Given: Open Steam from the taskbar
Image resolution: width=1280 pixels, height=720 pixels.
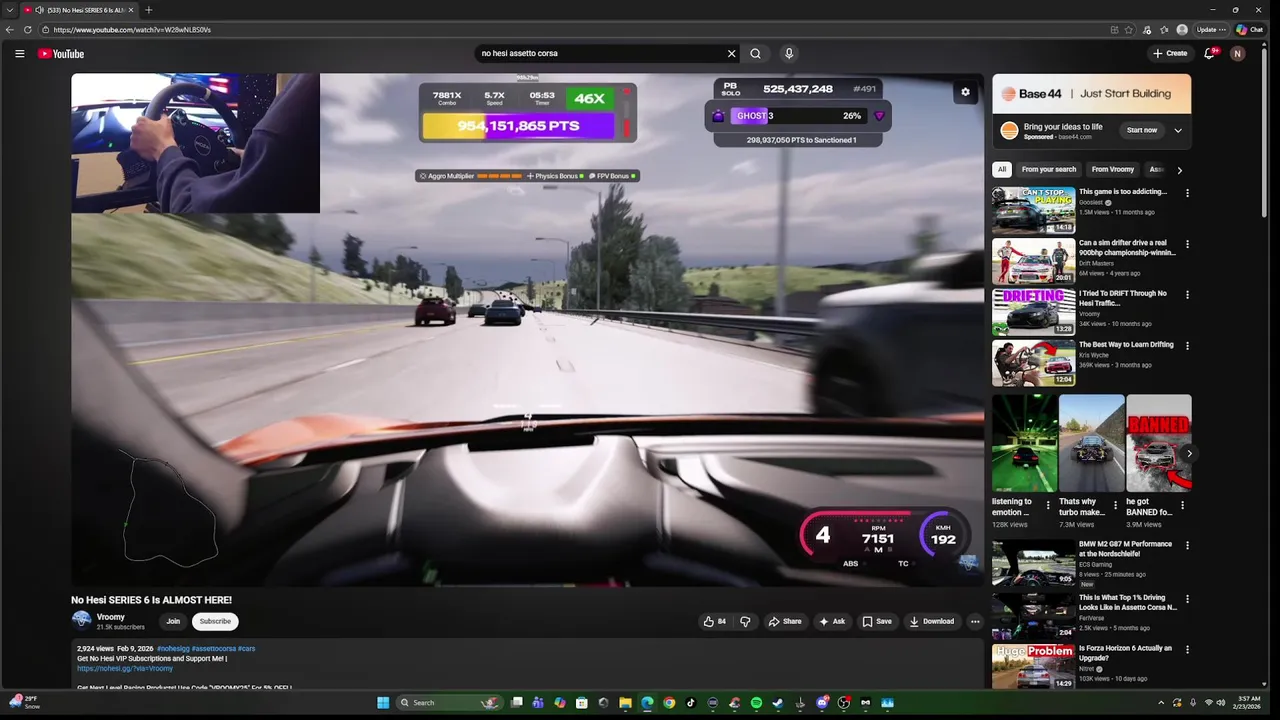Looking at the screenshot, I should pos(778,703).
